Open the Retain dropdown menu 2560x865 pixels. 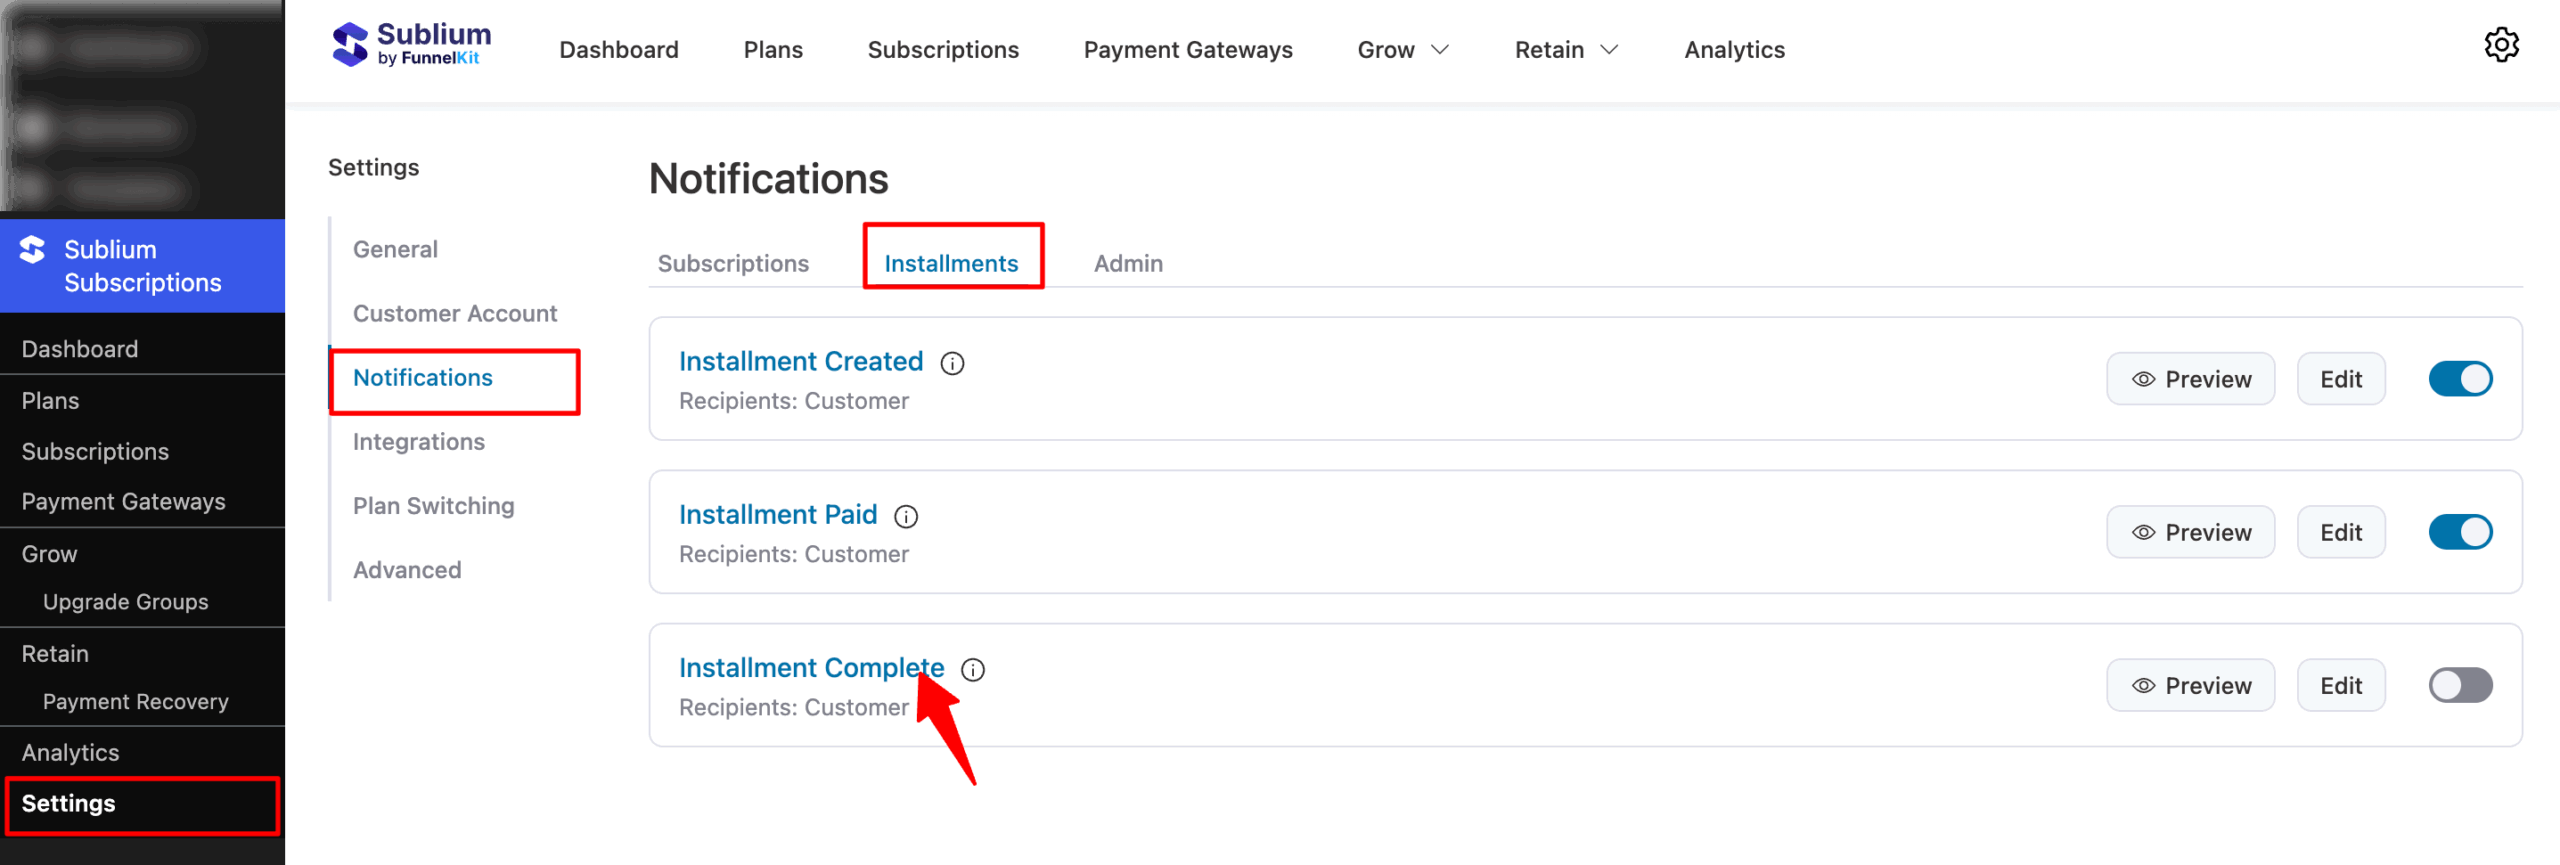1565,49
